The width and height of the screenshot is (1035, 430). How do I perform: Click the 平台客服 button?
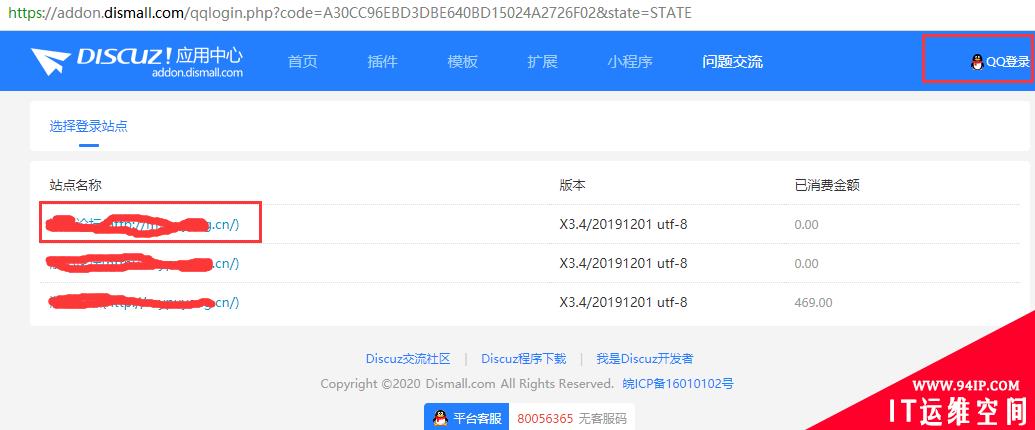[x=467, y=418]
